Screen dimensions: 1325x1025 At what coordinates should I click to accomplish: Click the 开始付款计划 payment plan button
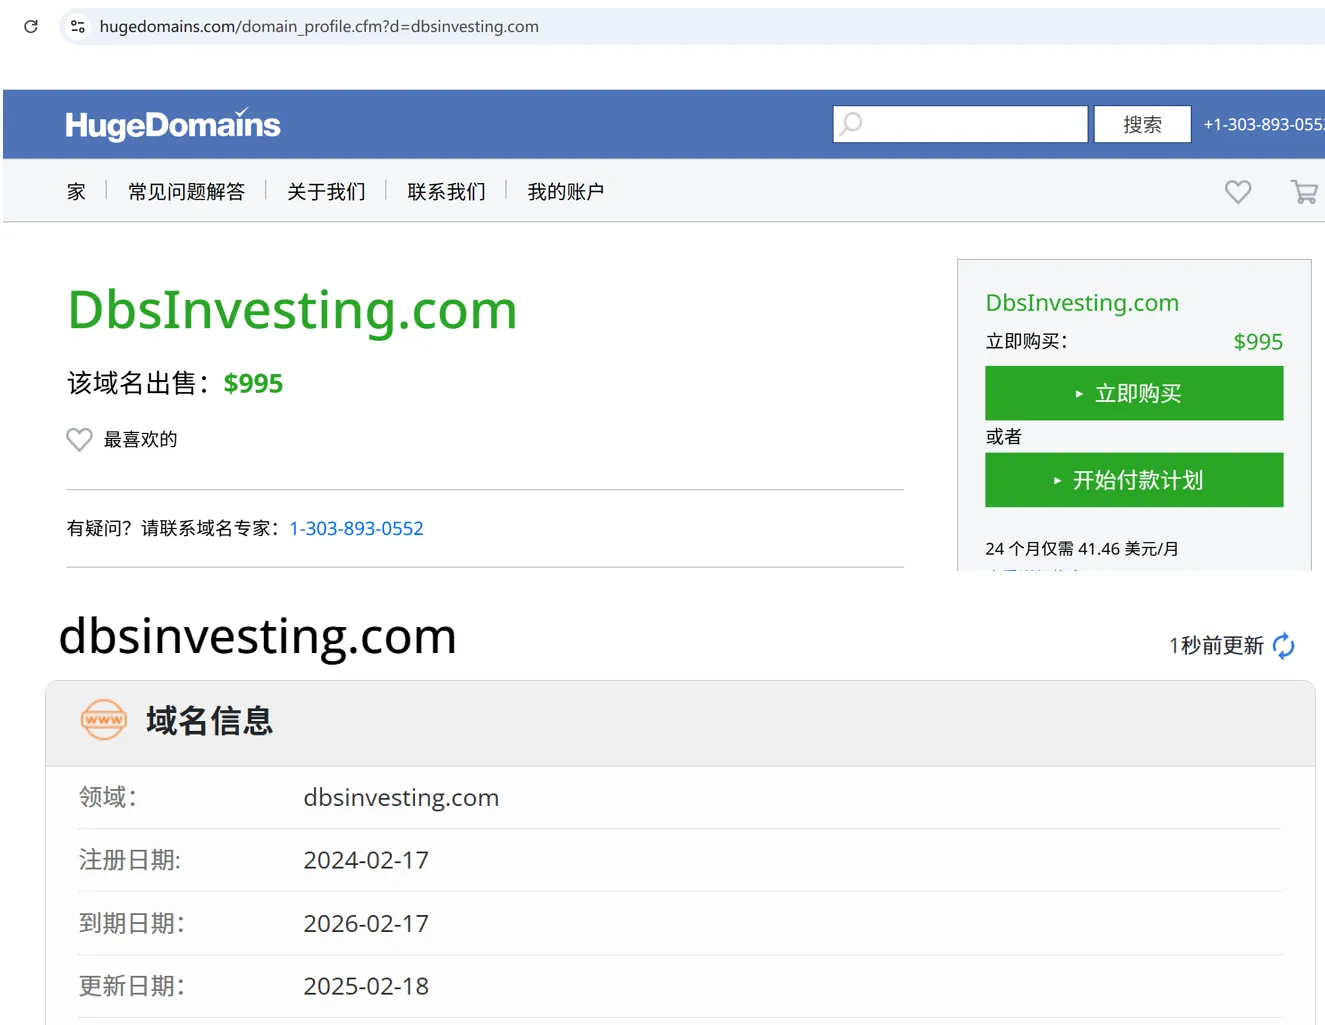click(1134, 480)
